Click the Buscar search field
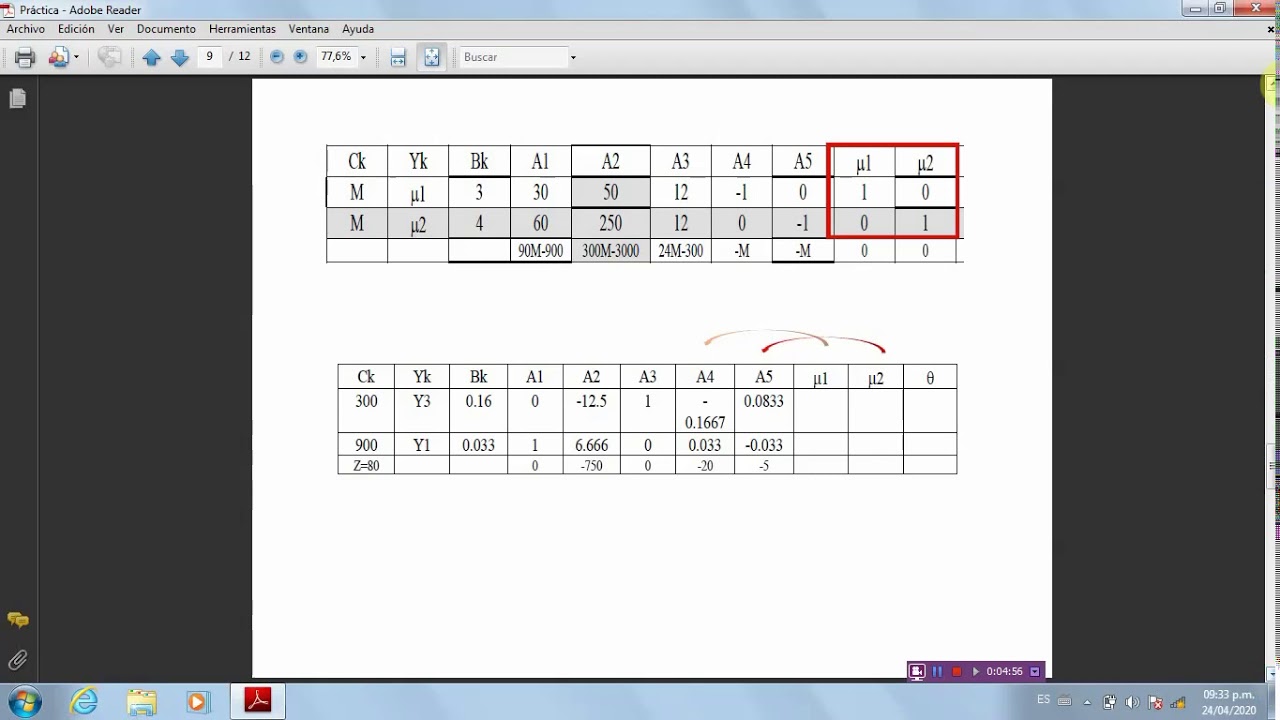Screen dimensions: 1280x720 [x=513, y=57]
